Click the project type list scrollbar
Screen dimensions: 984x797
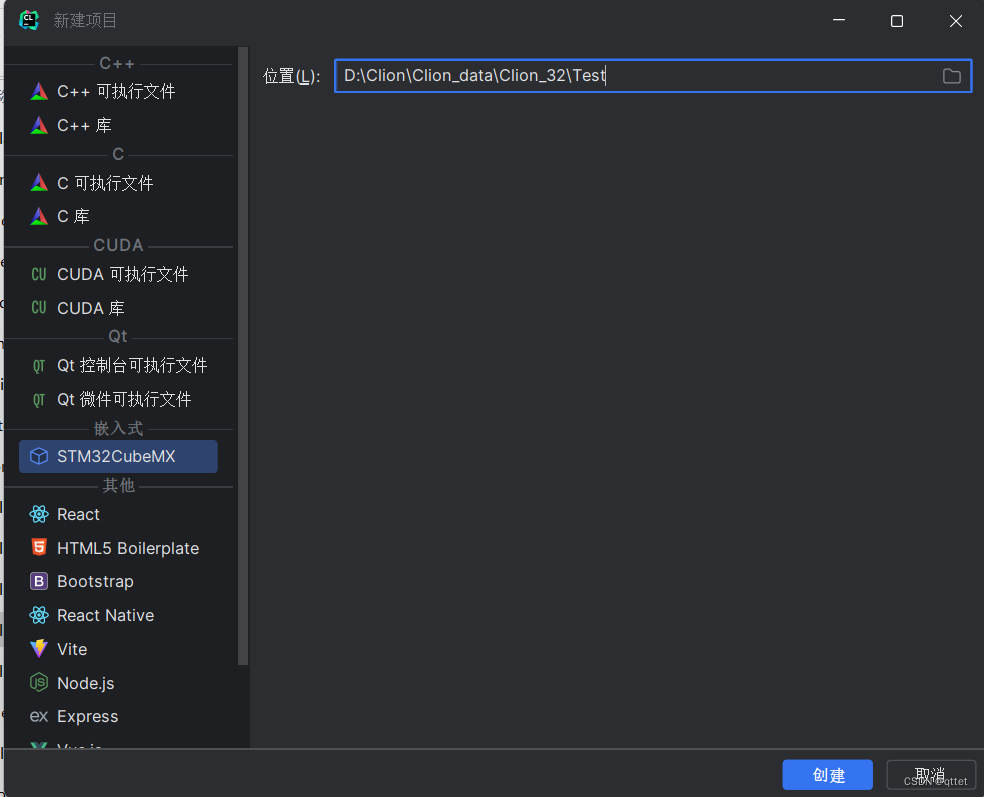(243, 356)
